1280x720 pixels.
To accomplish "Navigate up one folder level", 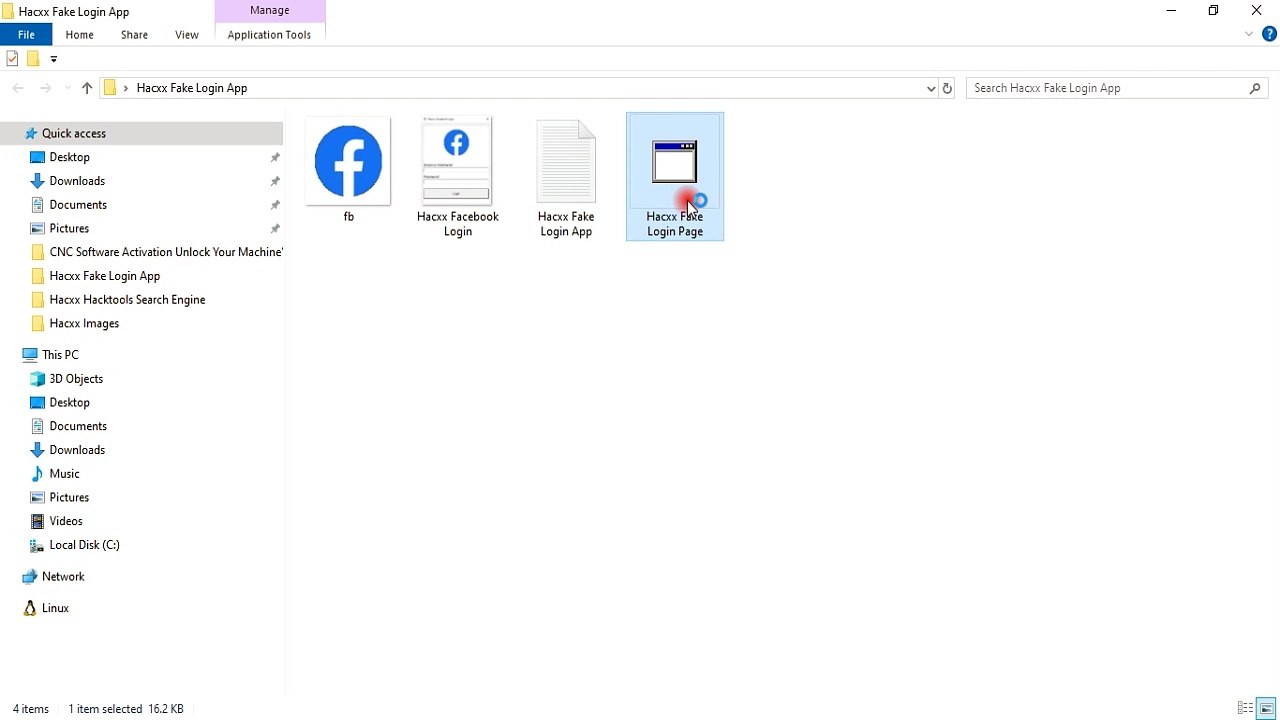I will tap(87, 88).
